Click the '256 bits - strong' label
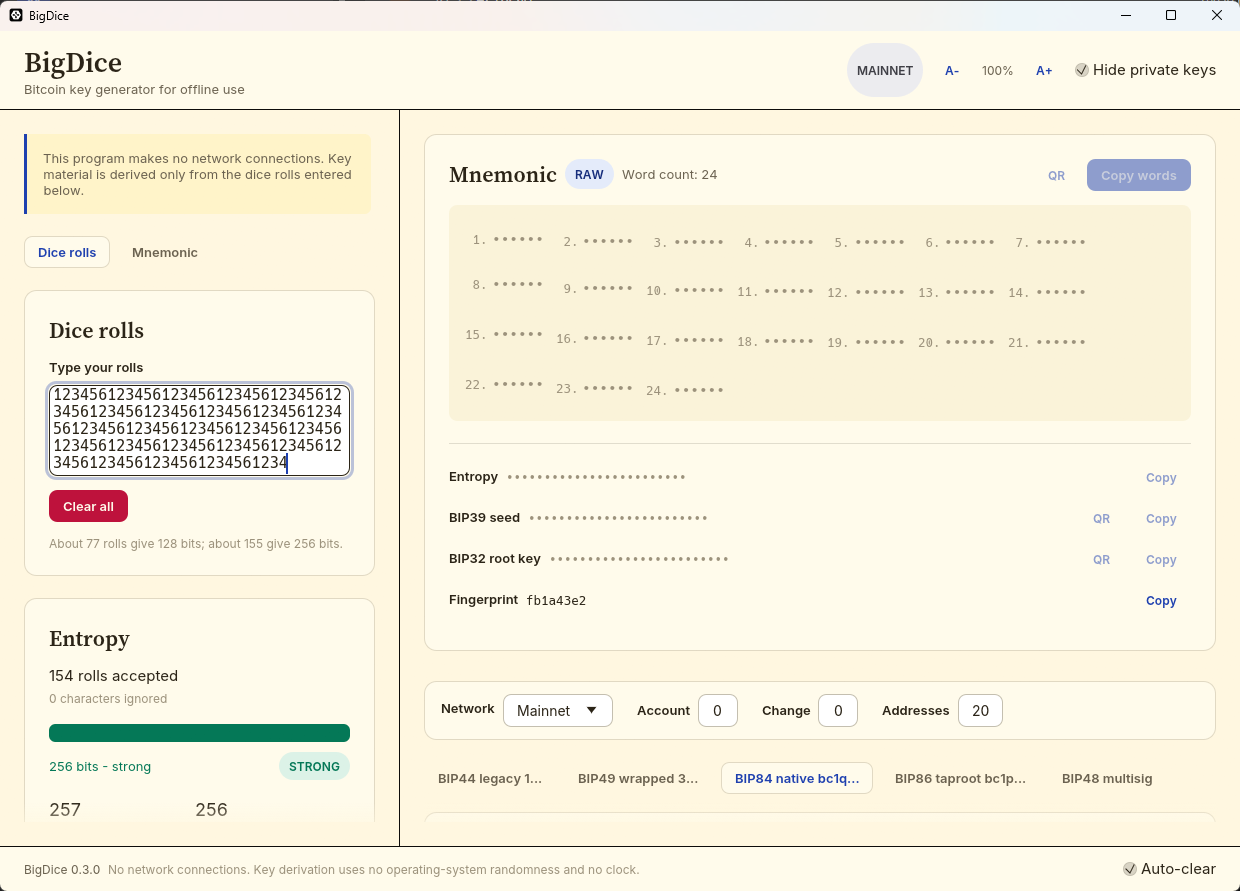Image resolution: width=1240 pixels, height=891 pixels. (100, 767)
